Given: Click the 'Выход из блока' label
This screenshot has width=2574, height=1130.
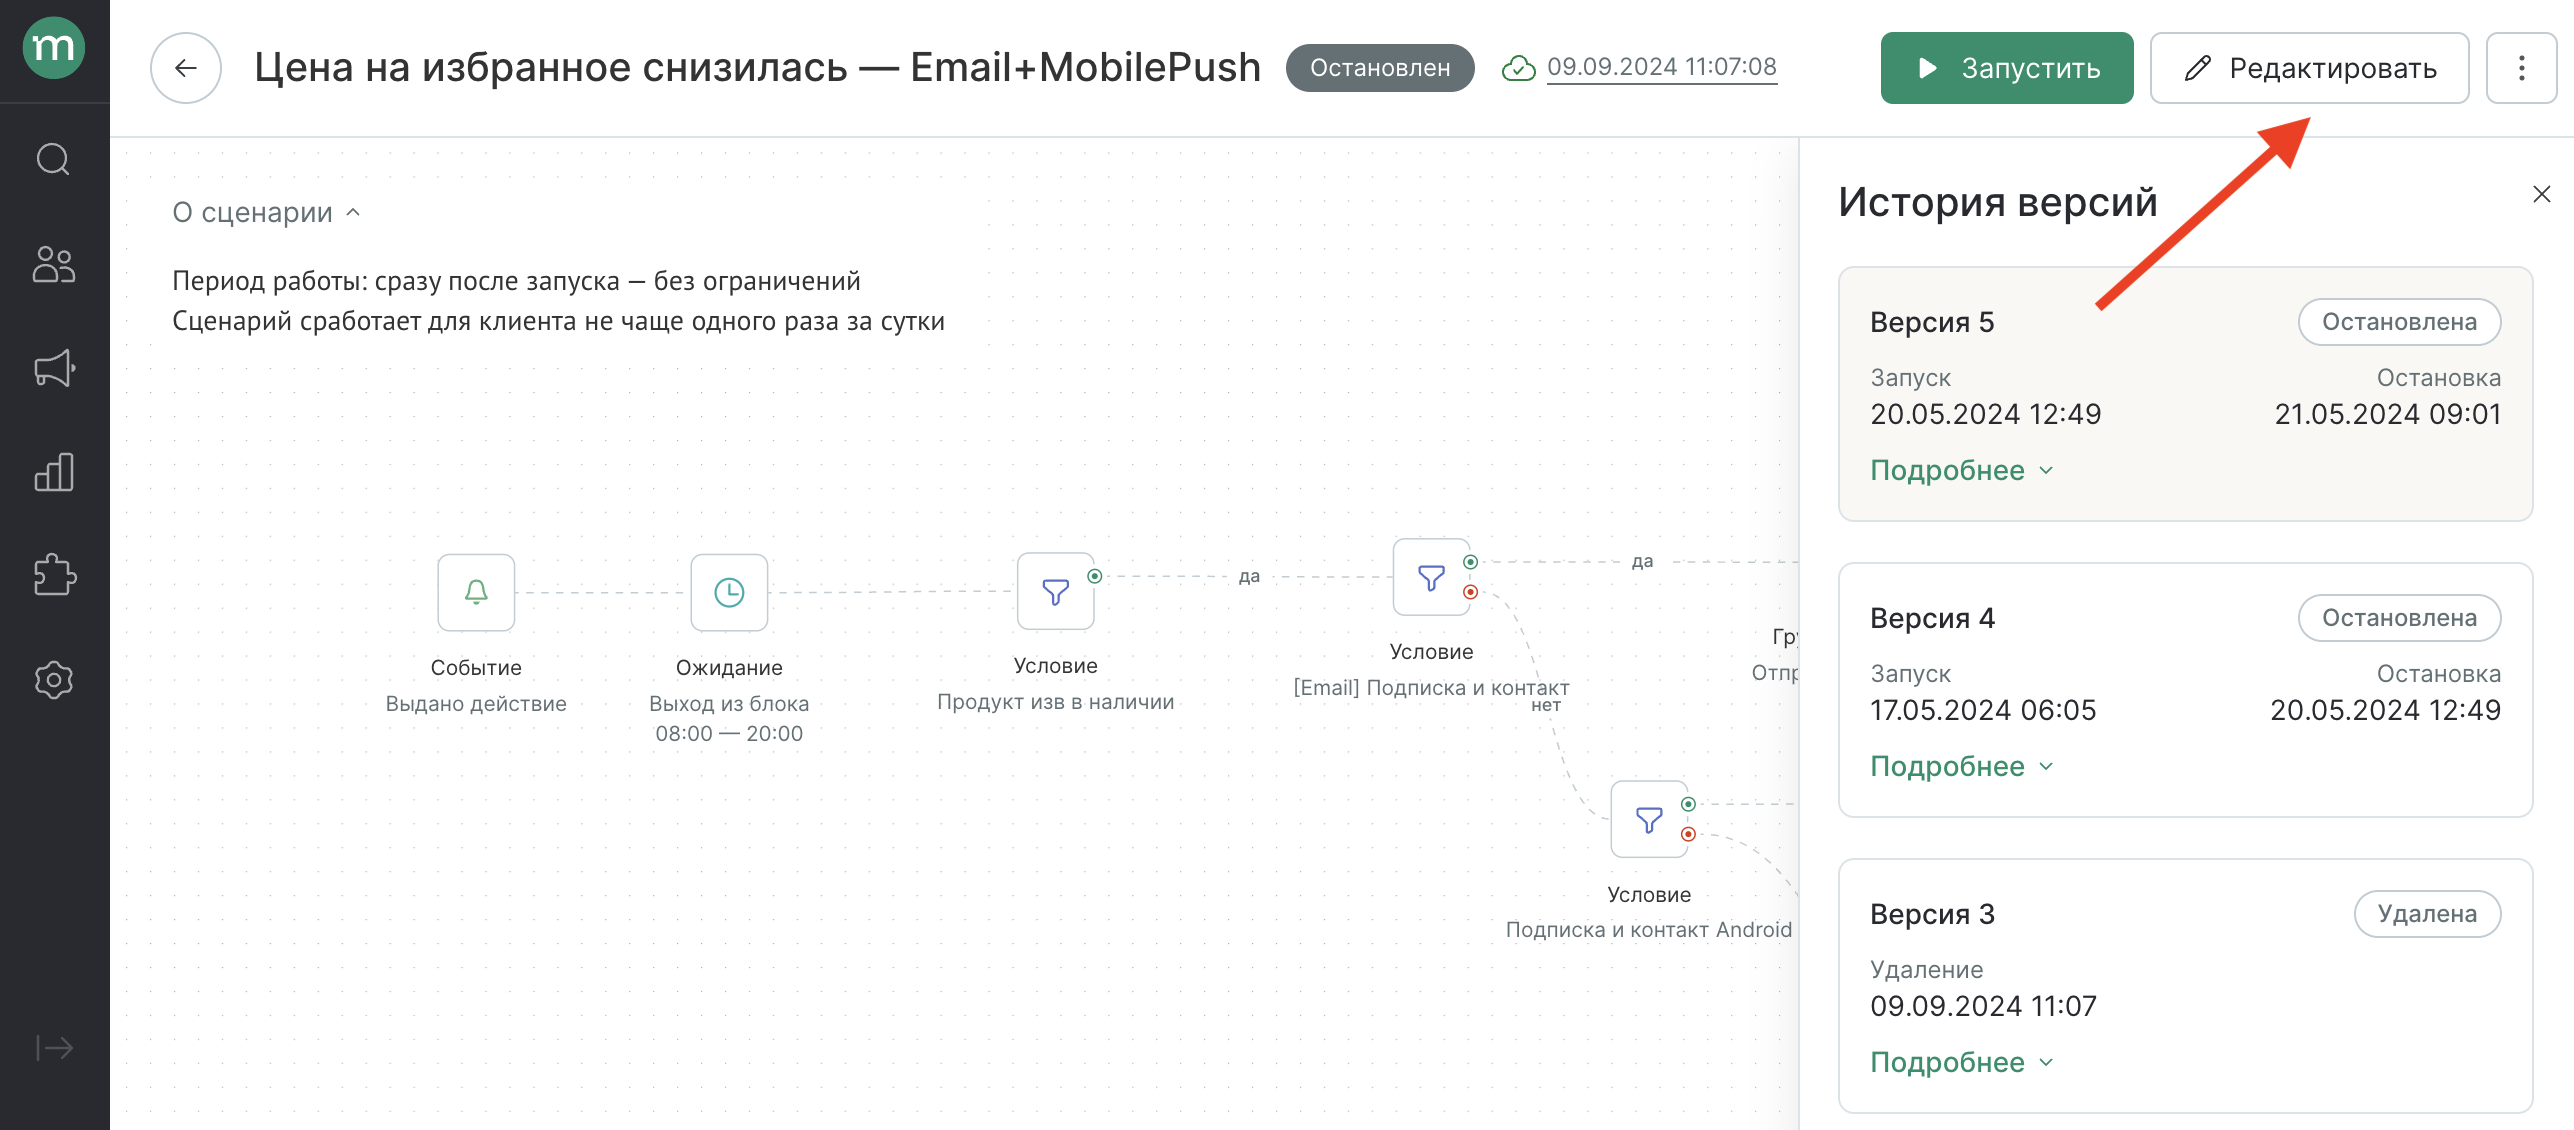Looking at the screenshot, I should [x=729, y=703].
